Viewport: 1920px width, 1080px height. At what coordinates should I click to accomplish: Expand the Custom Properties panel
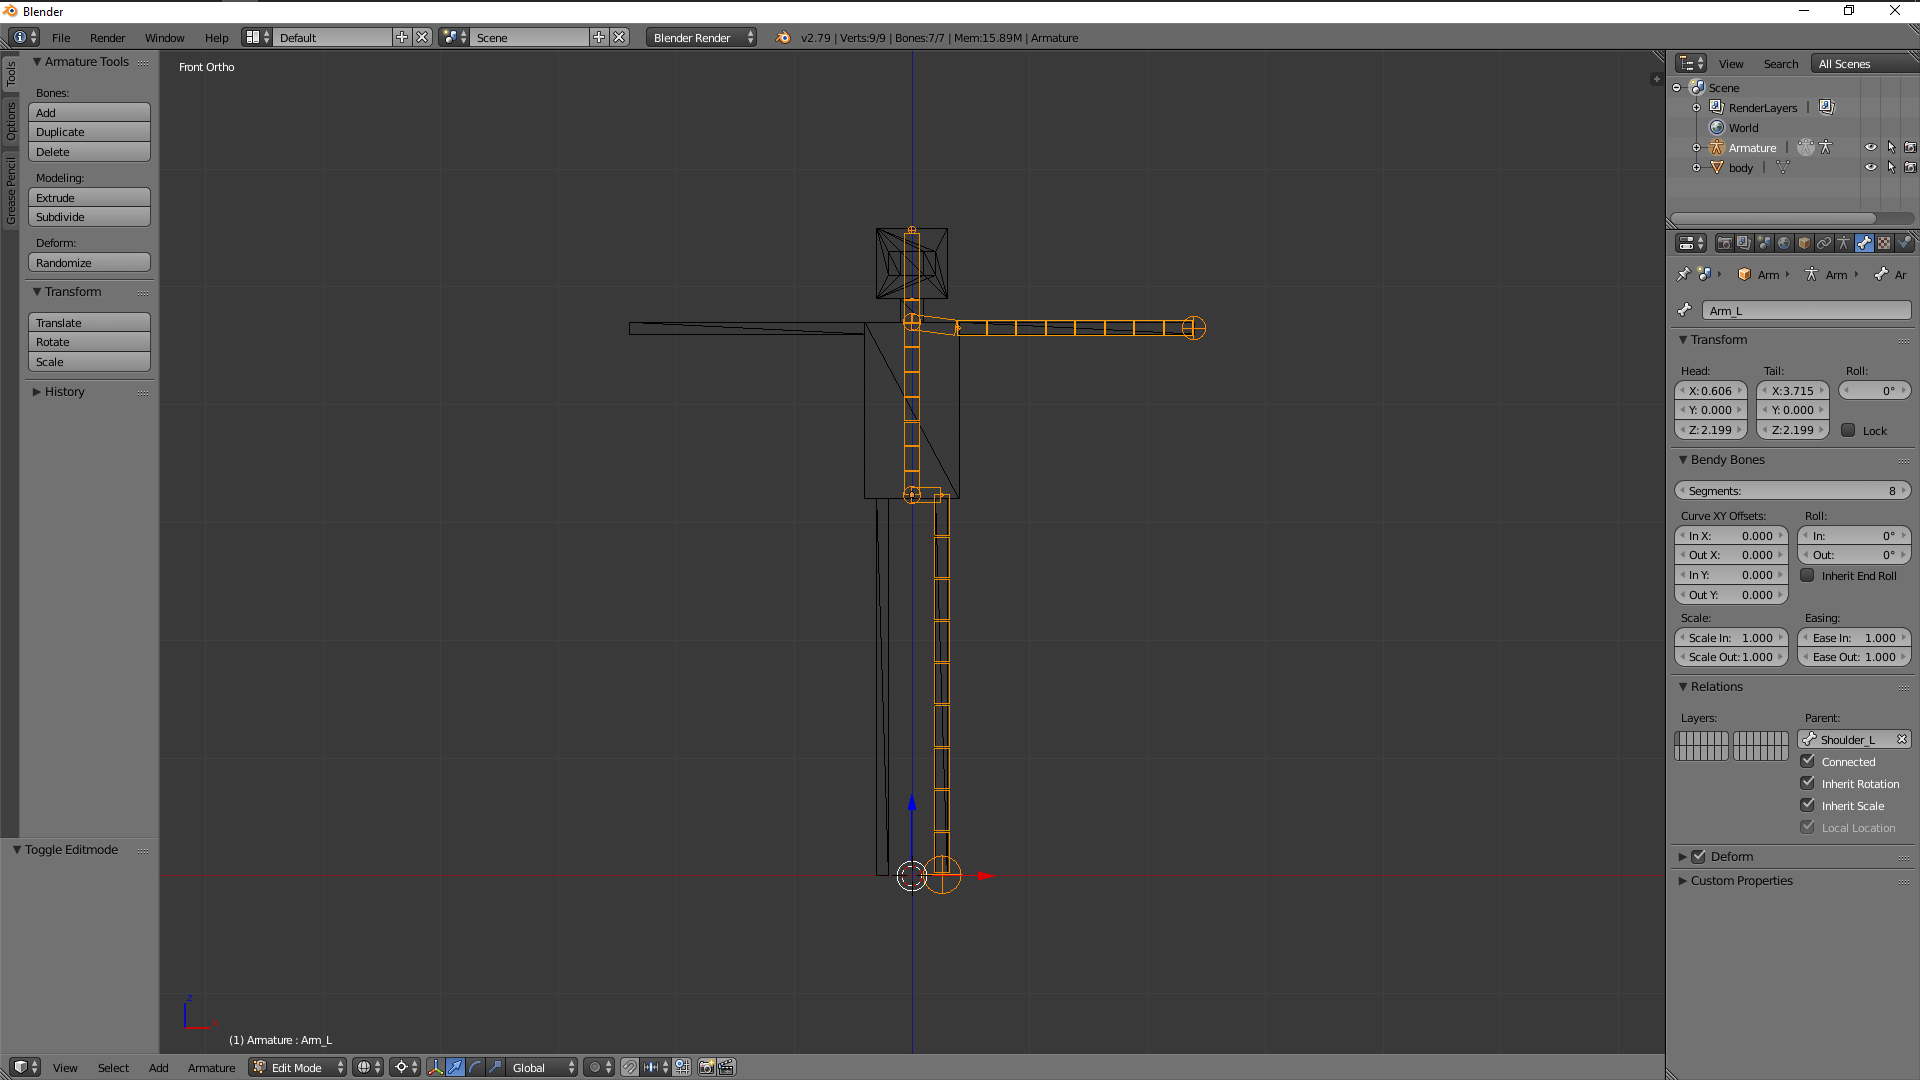tap(1741, 880)
